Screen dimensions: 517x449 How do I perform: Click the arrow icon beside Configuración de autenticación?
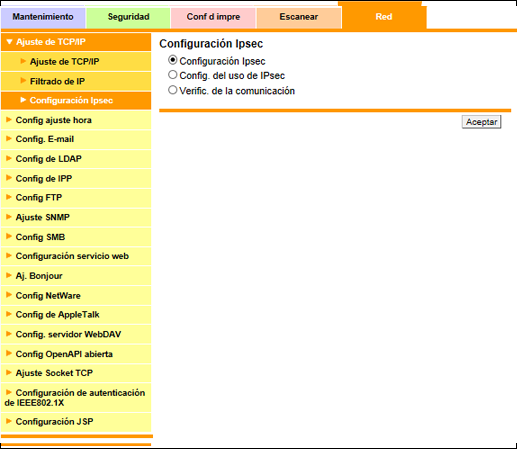tap(9, 392)
